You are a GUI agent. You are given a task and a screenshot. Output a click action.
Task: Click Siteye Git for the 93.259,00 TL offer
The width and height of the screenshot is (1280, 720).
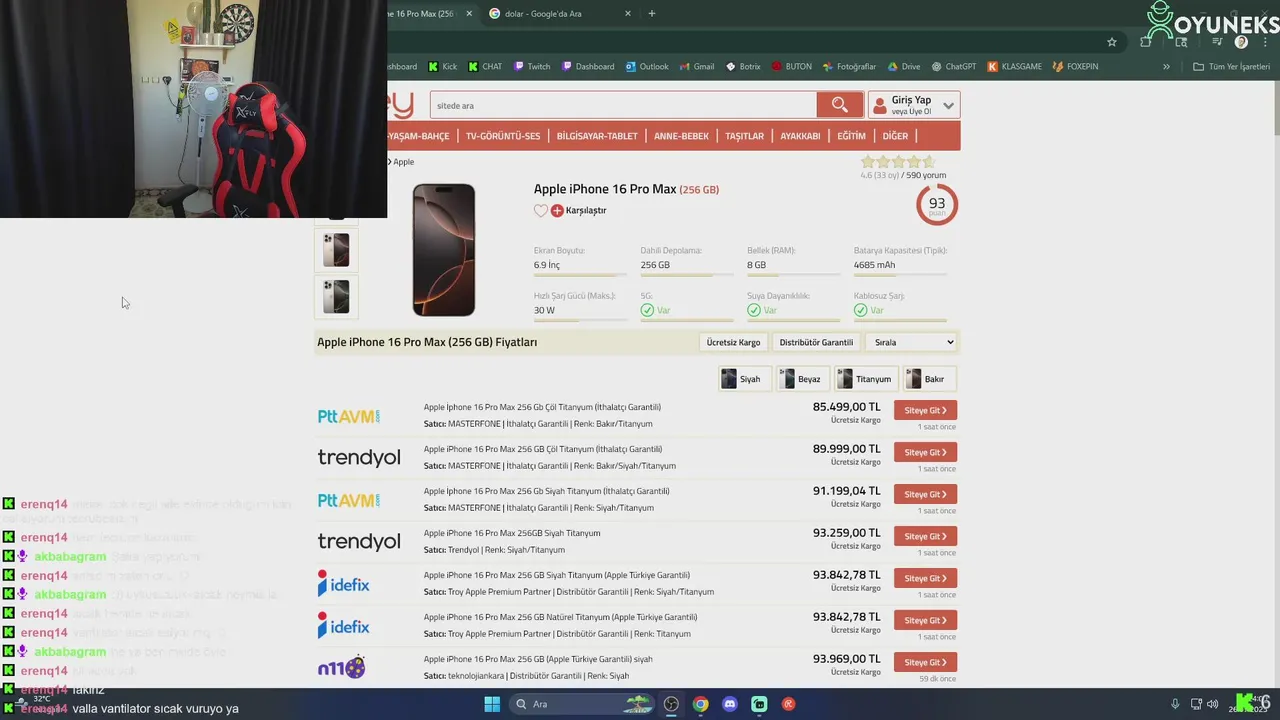tap(925, 537)
